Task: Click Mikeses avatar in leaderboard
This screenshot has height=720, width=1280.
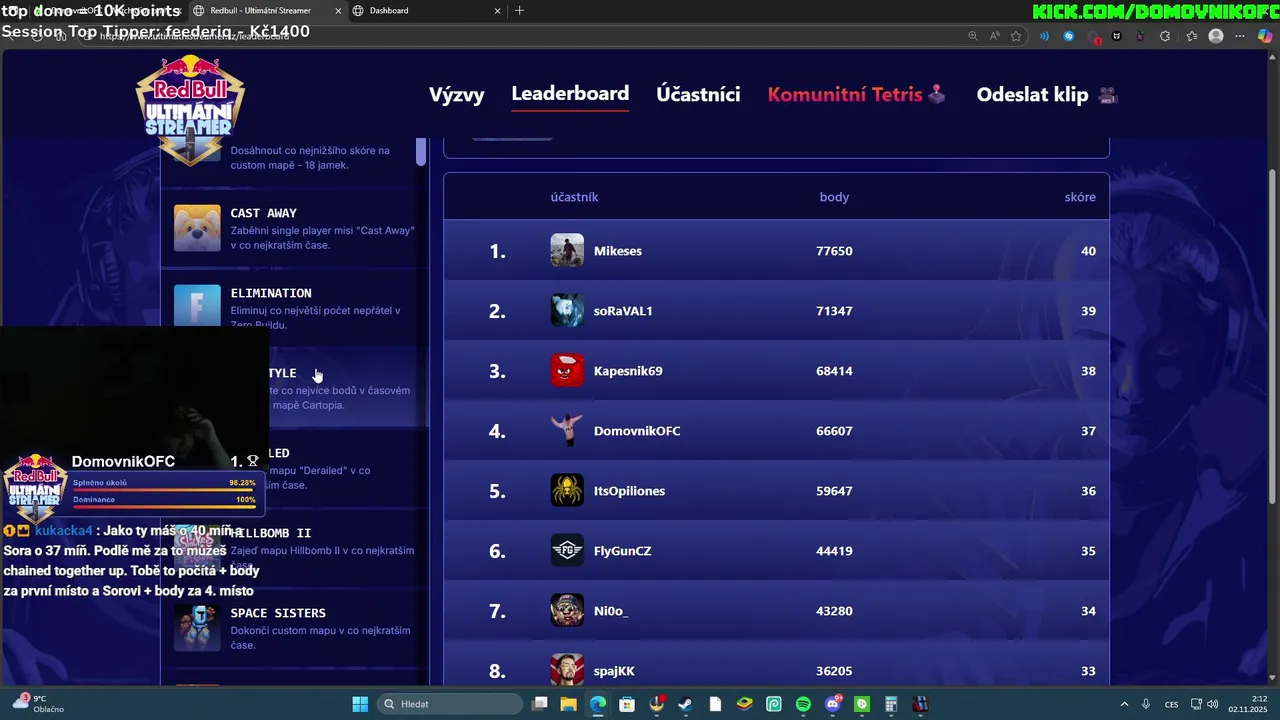Action: (567, 250)
